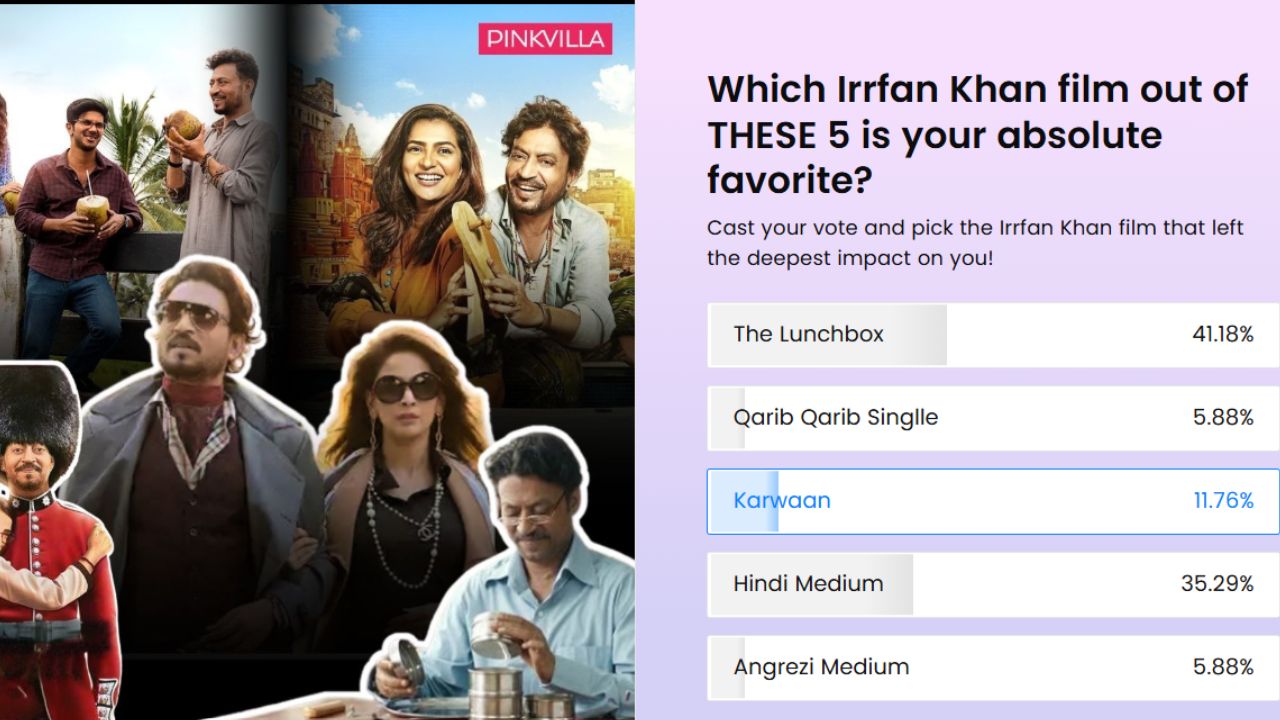Click the 35.29% Hindi Medium percentage
The image size is (1280, 720).
[1217, 584]
